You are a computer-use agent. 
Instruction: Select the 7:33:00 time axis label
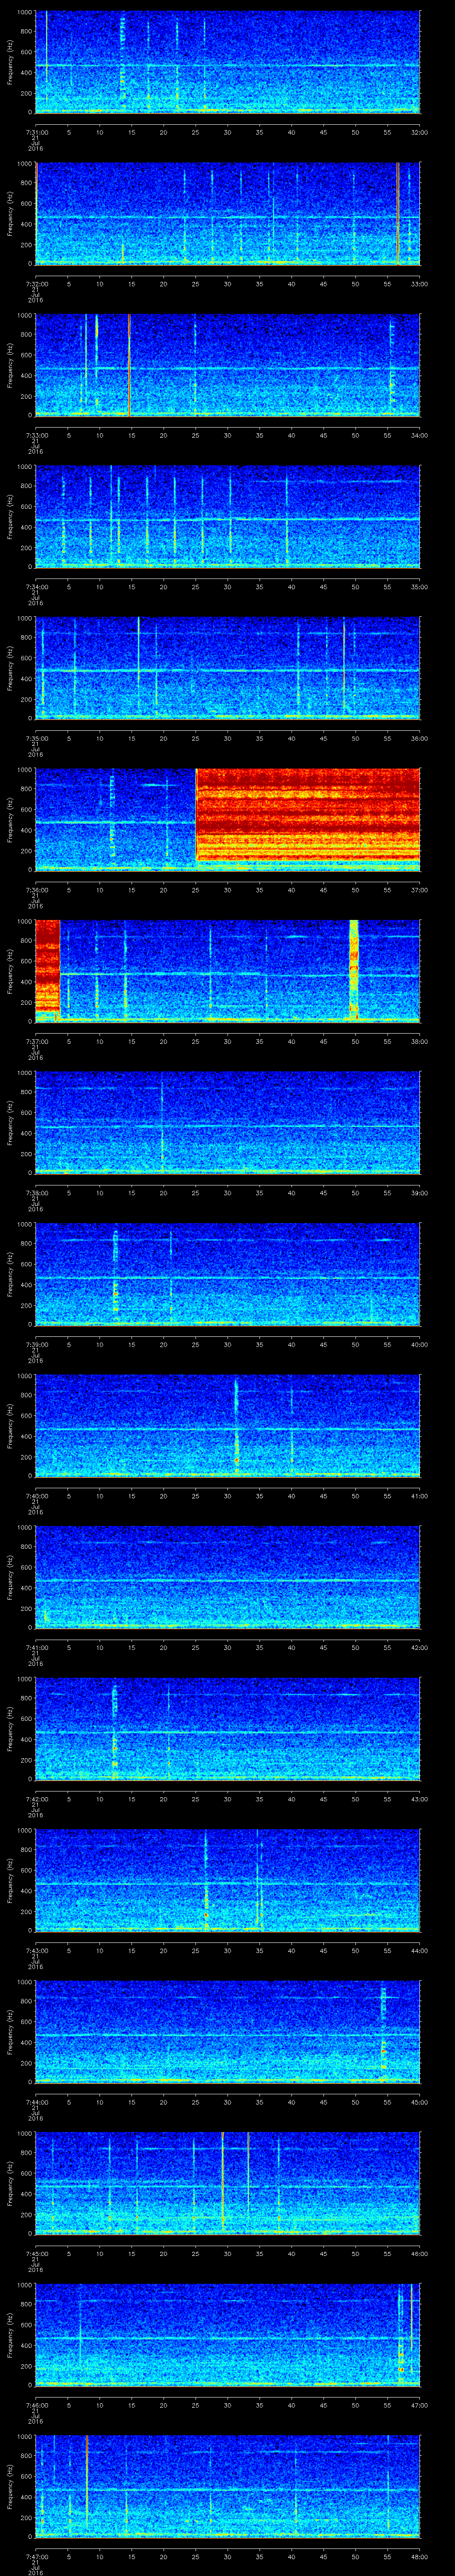coord(36,435)
